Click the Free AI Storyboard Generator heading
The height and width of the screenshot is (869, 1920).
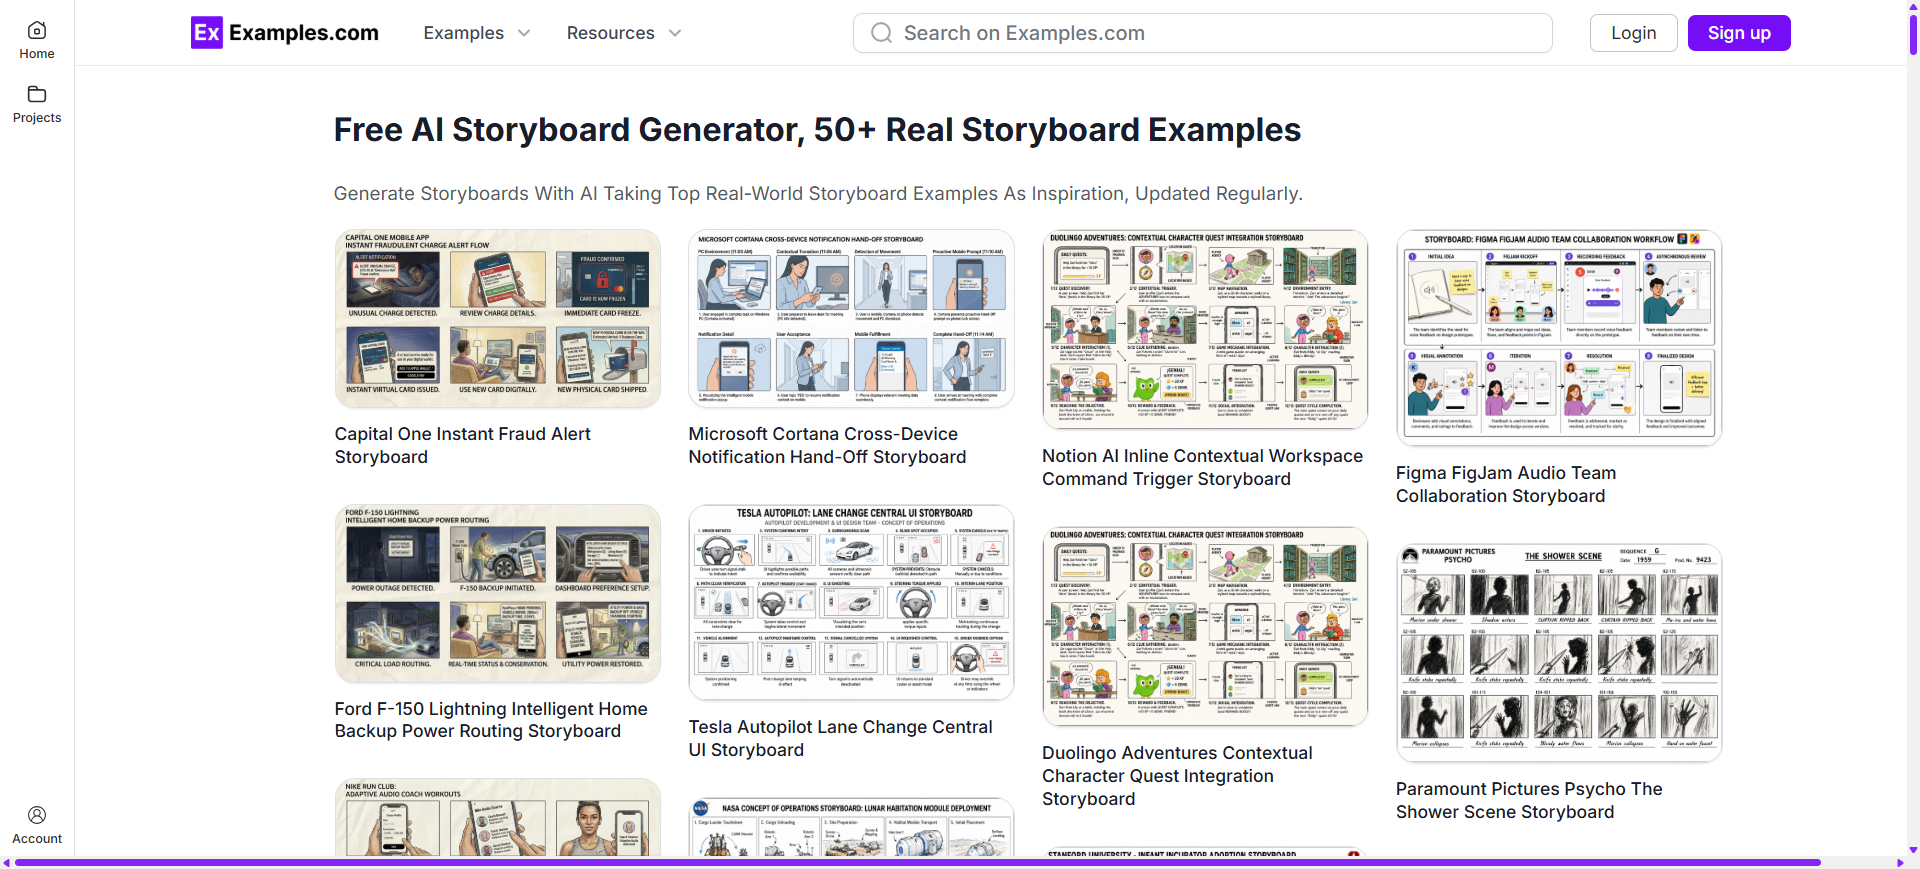point(817,130)
